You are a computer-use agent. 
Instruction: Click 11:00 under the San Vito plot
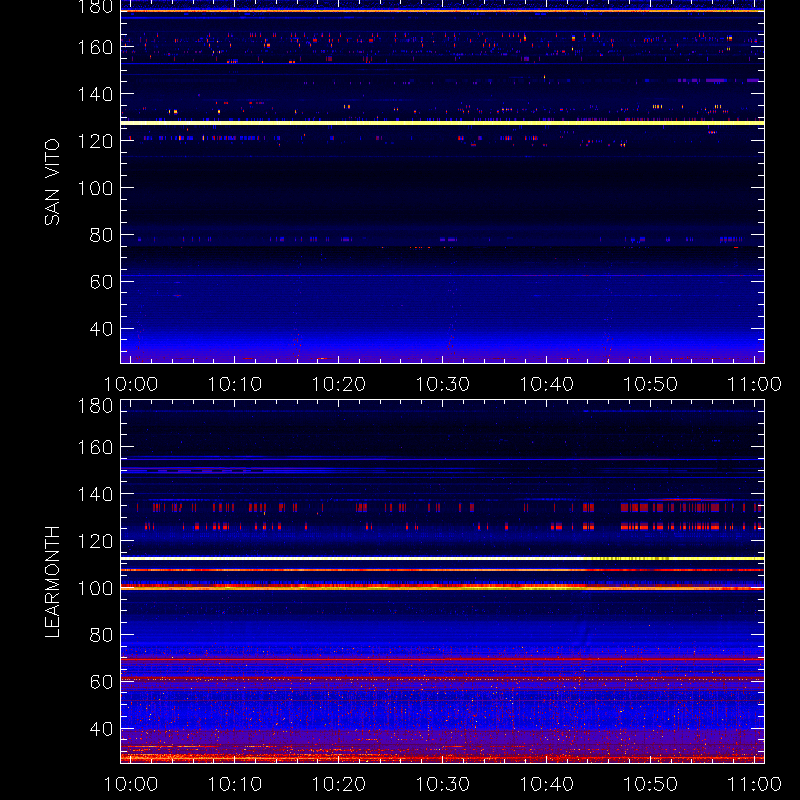coord(754,384)
